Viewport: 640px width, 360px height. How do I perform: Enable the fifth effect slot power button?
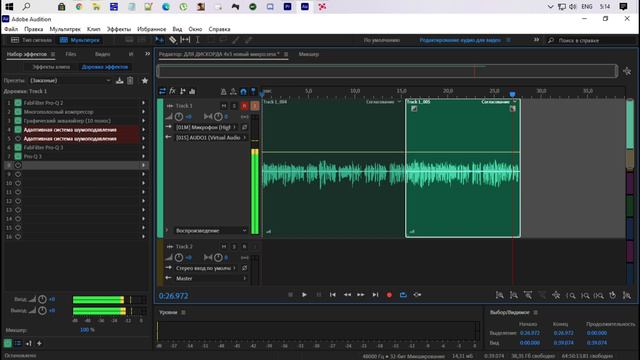click(x=18, y=139)
